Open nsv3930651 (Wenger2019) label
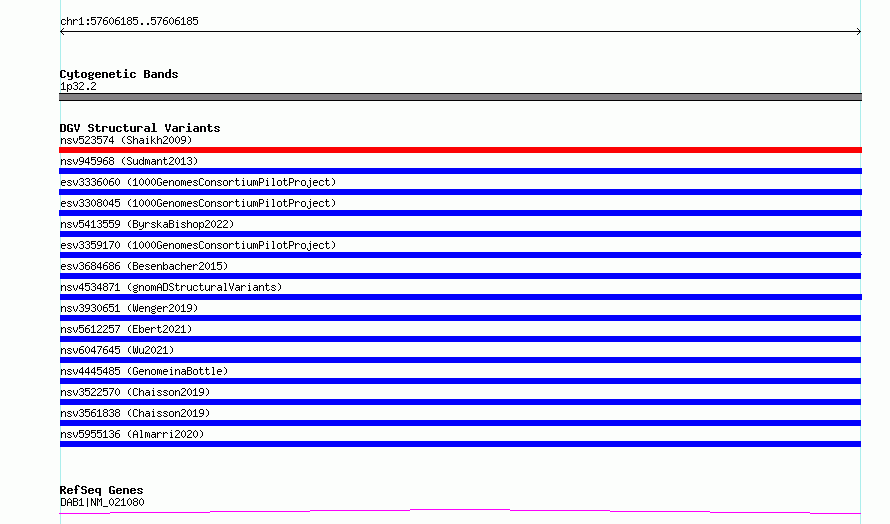The height and width of the screenshot is (524, 890). tap(129, 308)
